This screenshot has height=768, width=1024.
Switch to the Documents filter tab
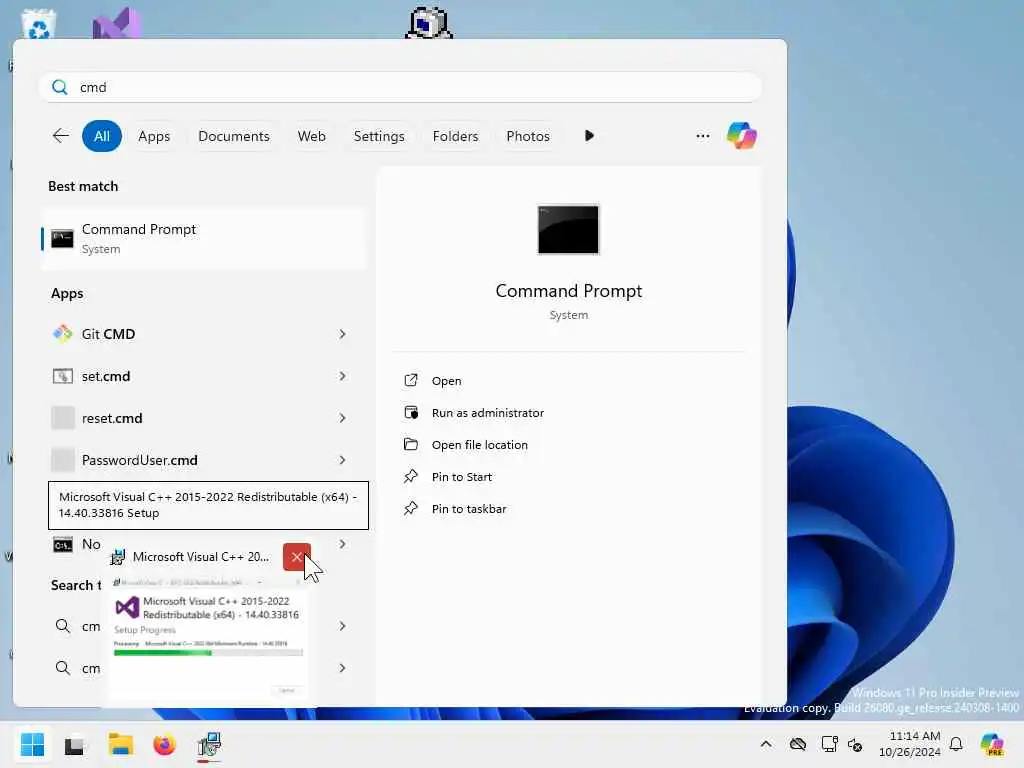pyautogui.click(x=234, y=136)
